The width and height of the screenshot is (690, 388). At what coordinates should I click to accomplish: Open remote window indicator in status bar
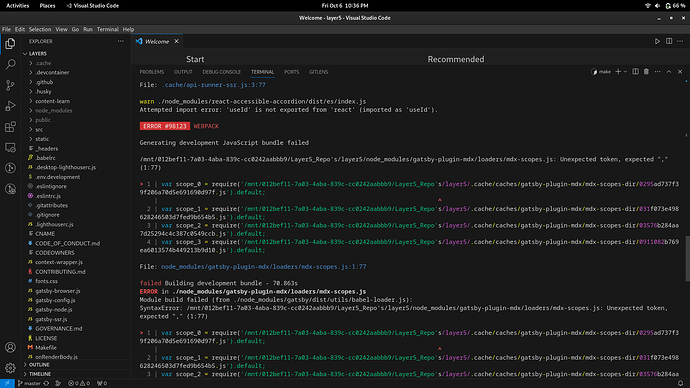7,384
